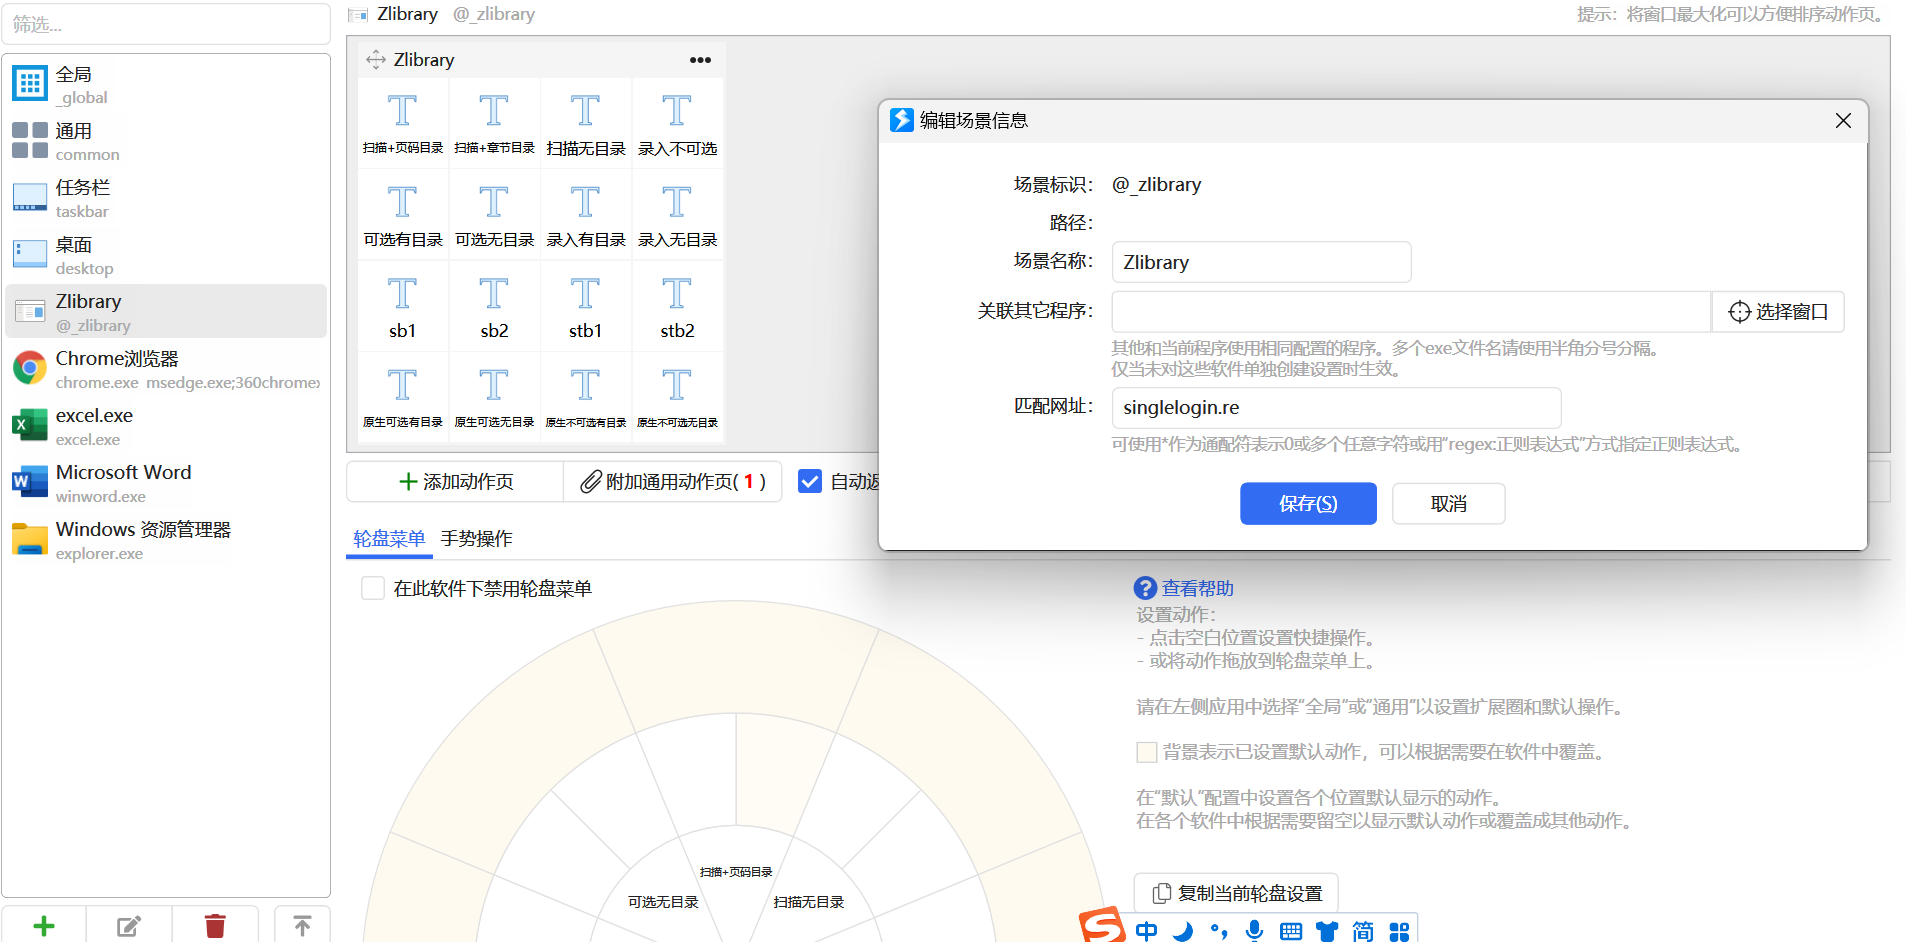Close the 编辑场景信息 dialog
Screen dimensions: 1906x942
pos(1843,120)
